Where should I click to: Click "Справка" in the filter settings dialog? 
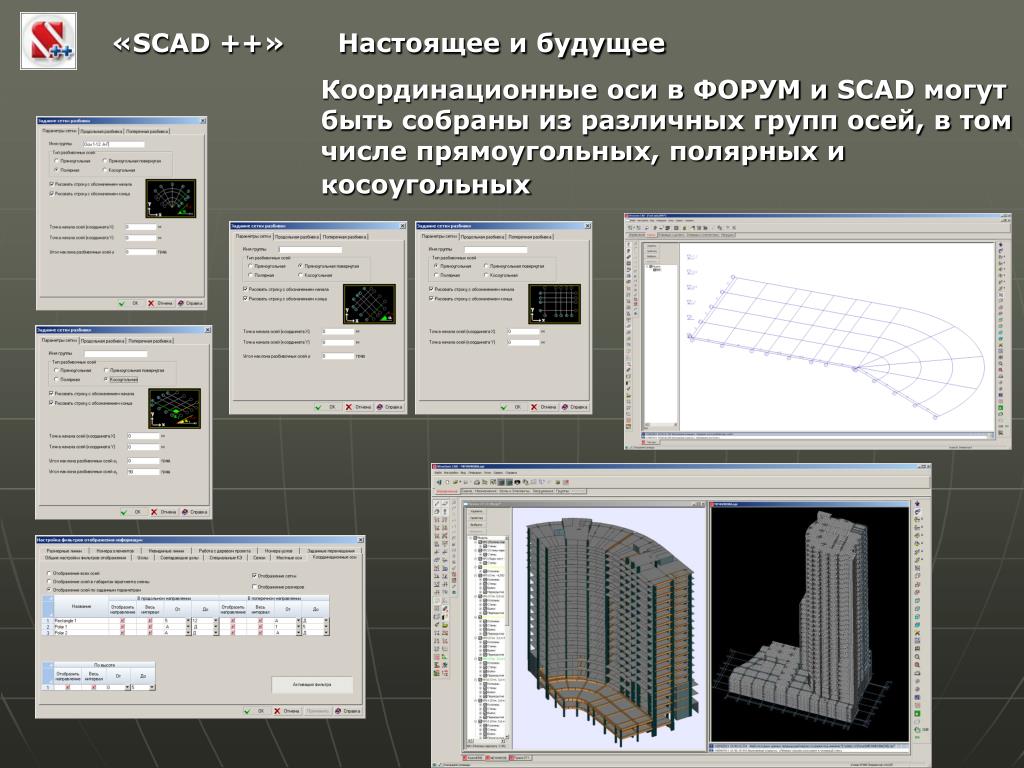[348, 711]
